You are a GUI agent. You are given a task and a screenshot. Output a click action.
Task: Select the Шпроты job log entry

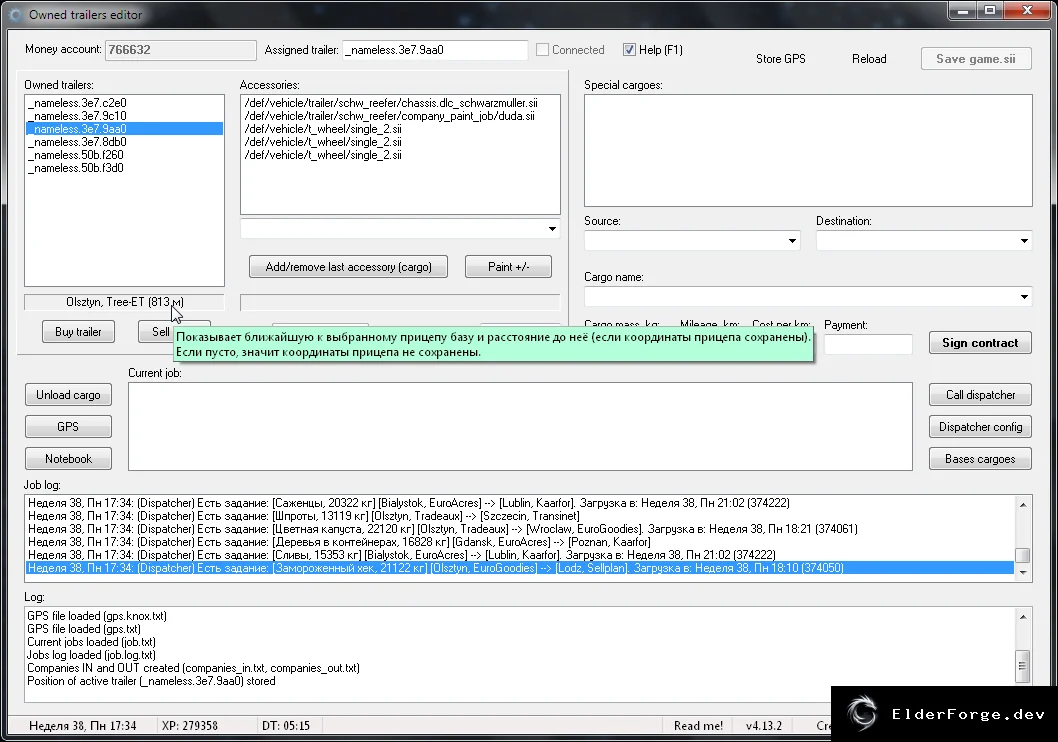pyautogui.click(x=520, y=516)
